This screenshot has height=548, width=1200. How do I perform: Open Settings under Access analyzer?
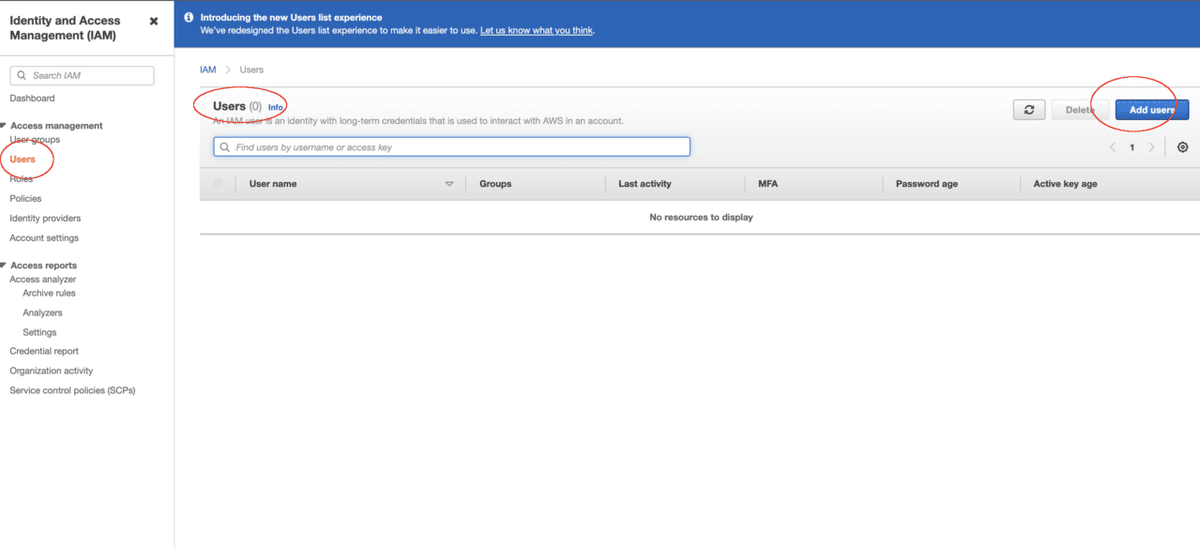pos(40,332)
